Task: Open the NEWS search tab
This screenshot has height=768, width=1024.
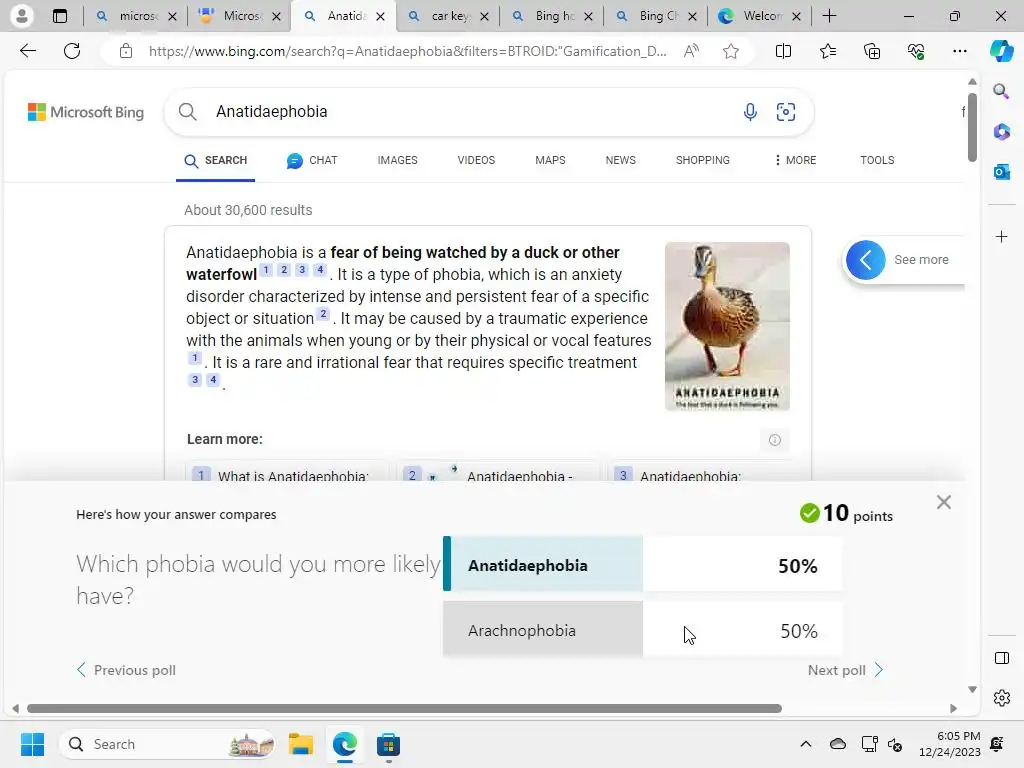Action: pyautogui.click(x=620, y=161)
